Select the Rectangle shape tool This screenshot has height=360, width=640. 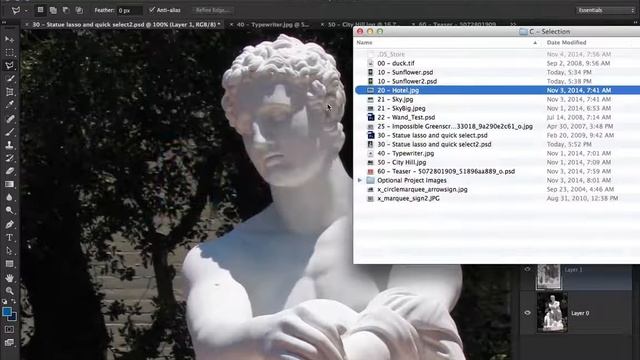(9, 264)
